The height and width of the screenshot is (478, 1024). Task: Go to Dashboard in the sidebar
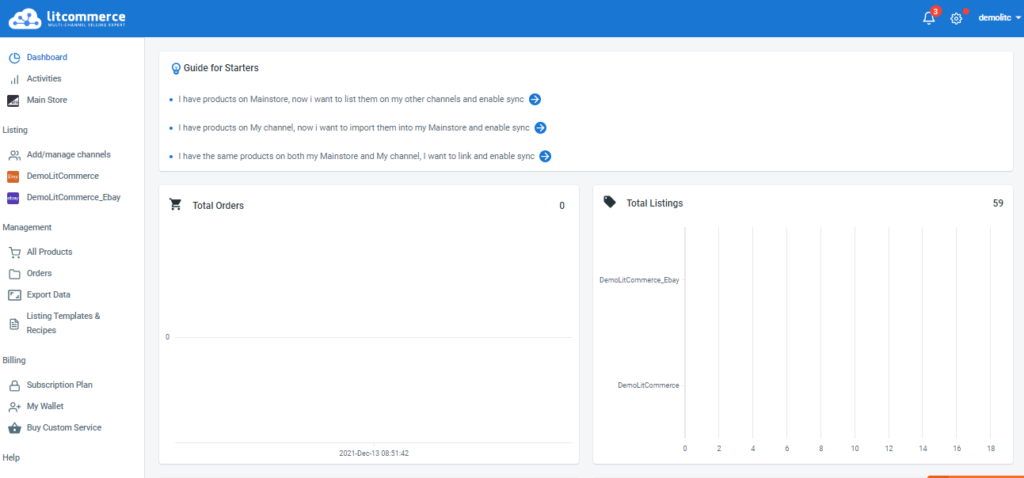(x=46, y=57)
